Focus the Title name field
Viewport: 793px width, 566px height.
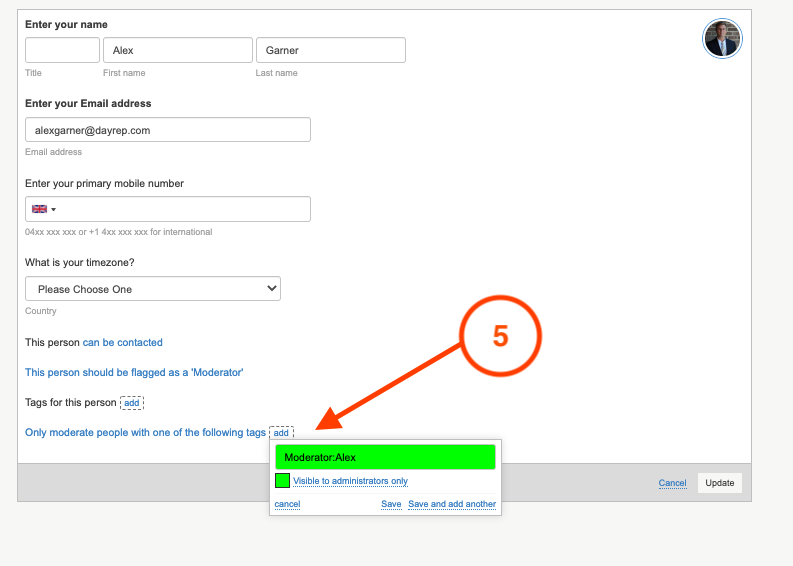tap(62, 50)
